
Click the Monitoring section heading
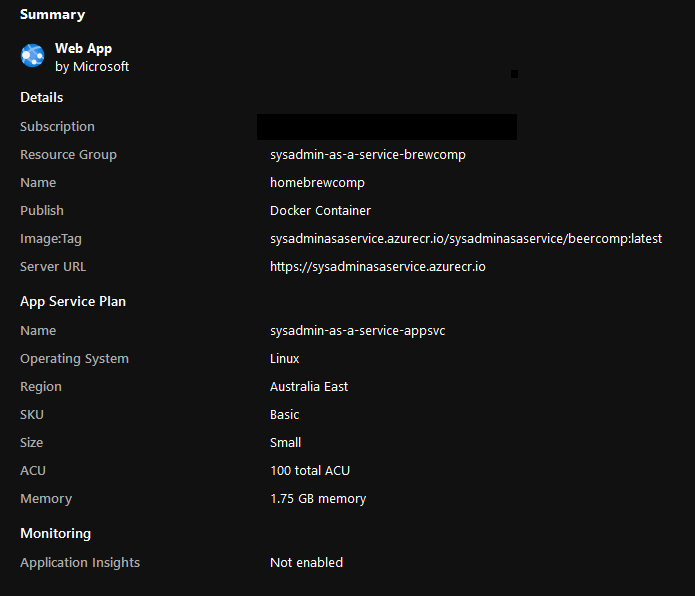55,533
